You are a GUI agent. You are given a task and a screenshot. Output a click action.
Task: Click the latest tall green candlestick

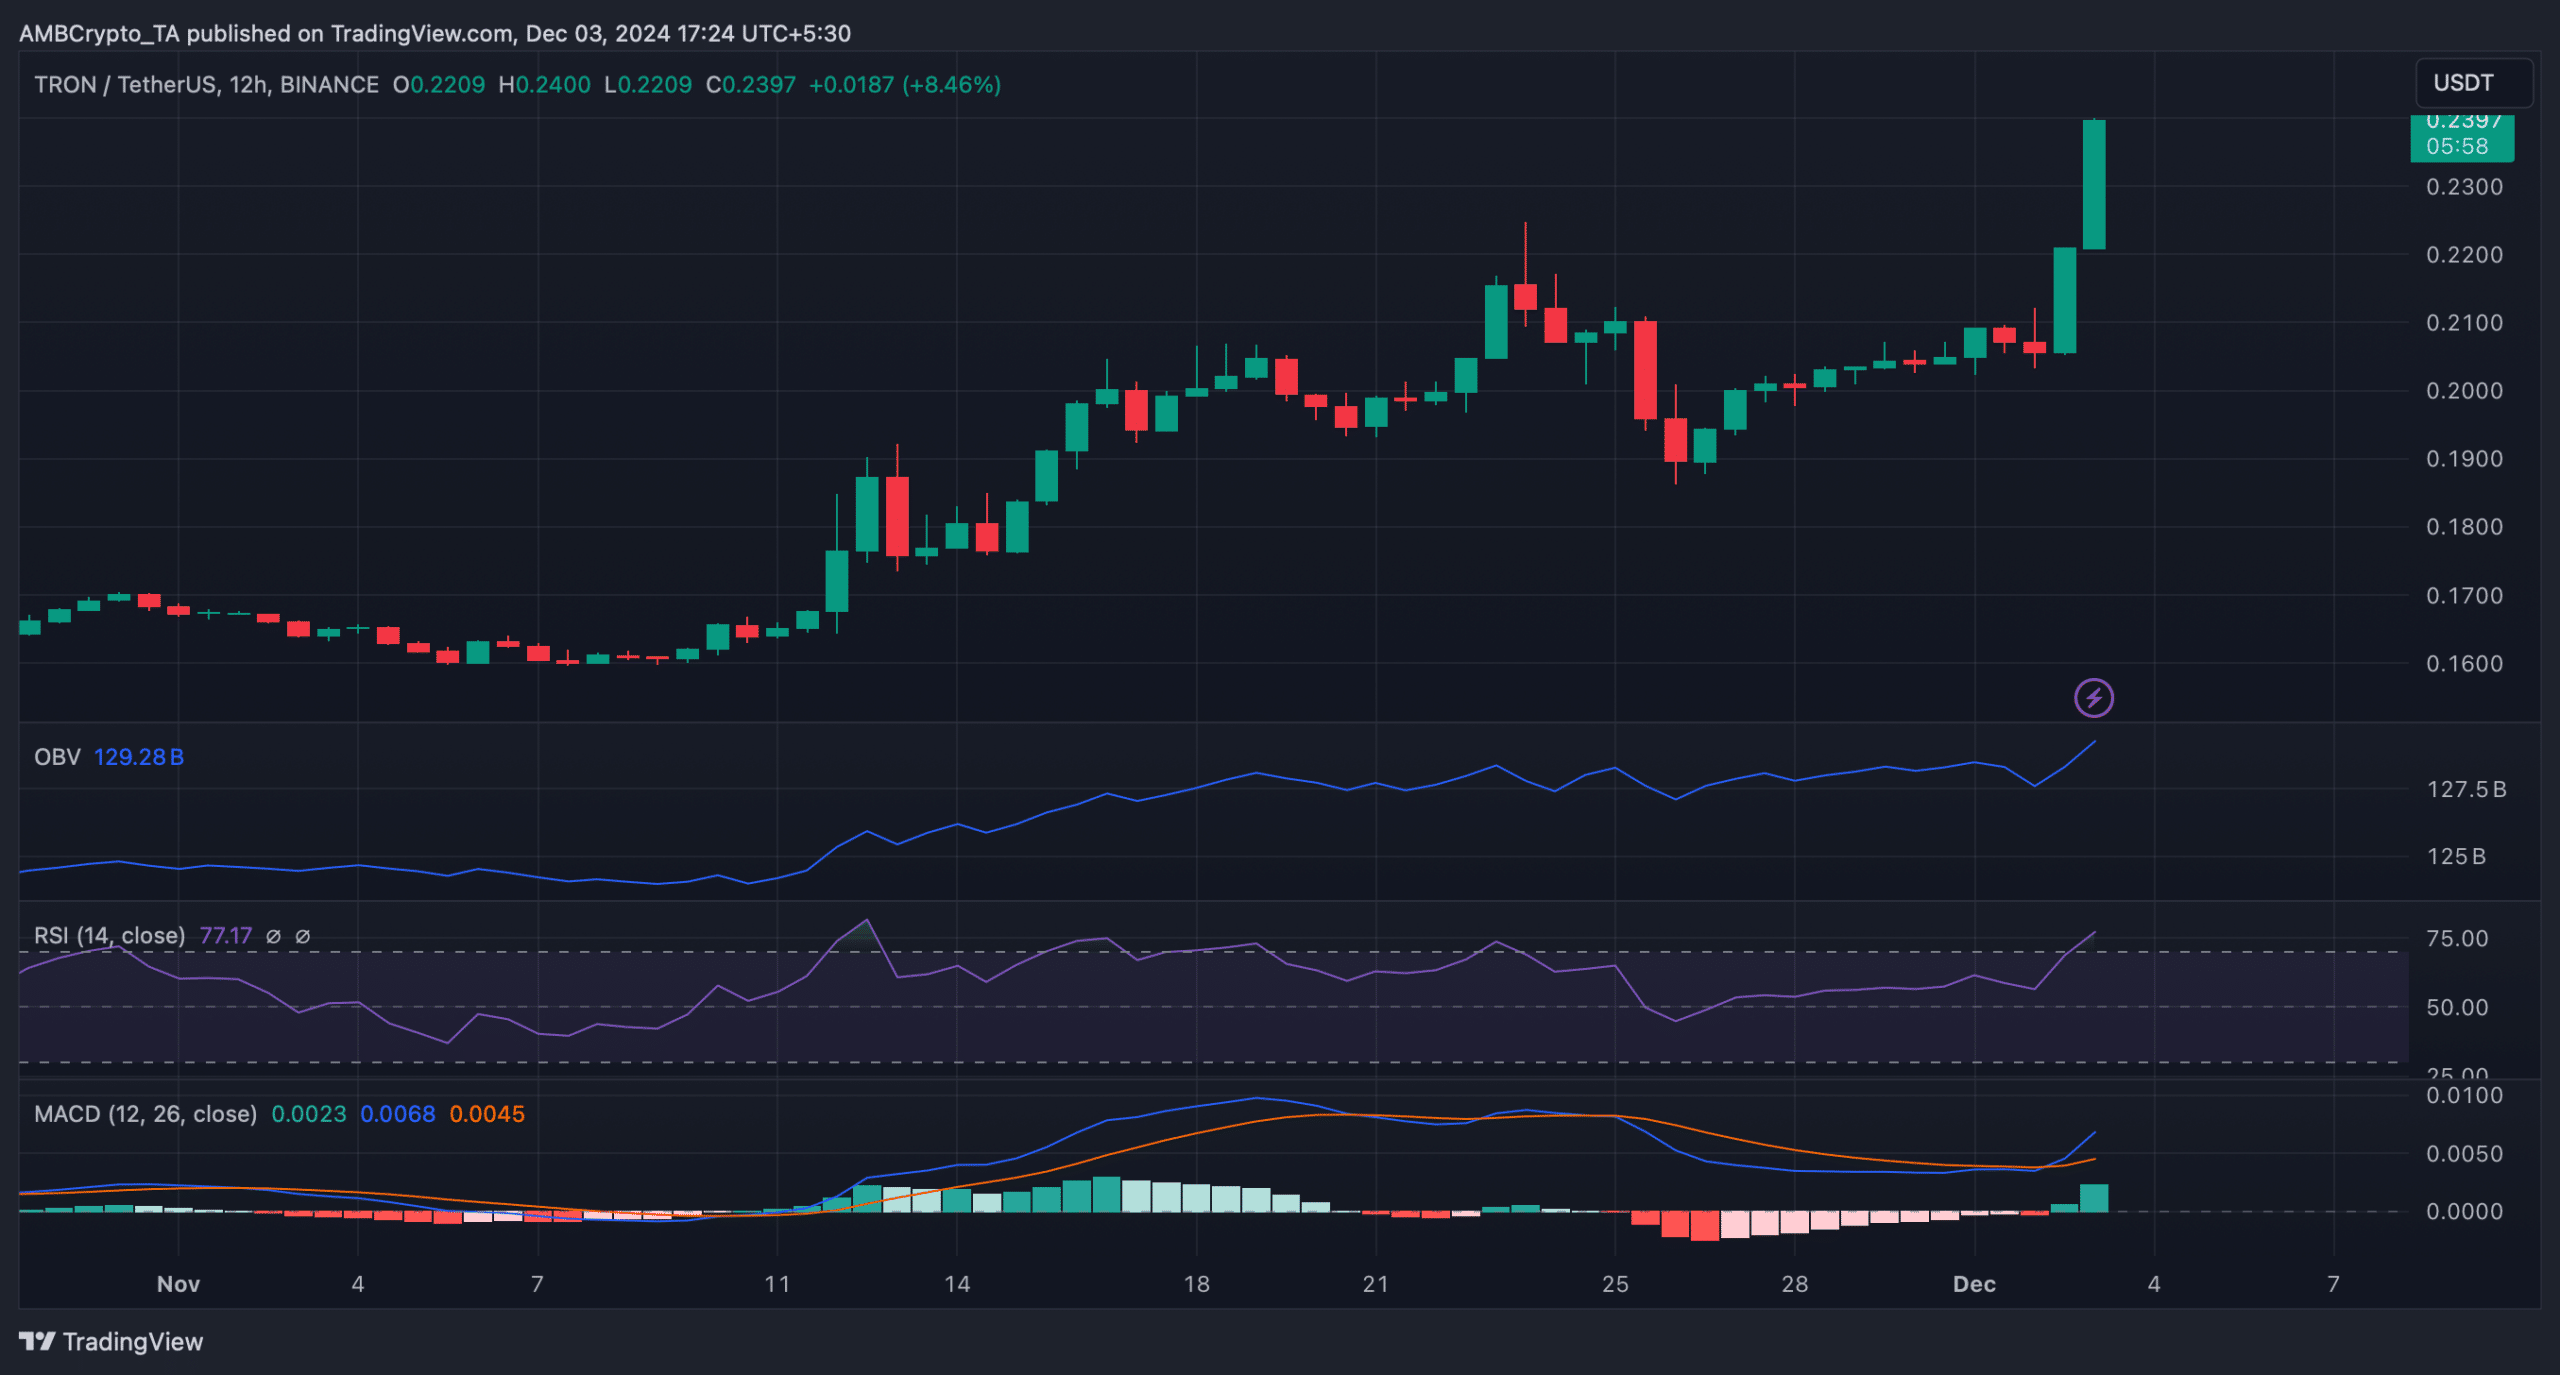tap(2094, 185)
